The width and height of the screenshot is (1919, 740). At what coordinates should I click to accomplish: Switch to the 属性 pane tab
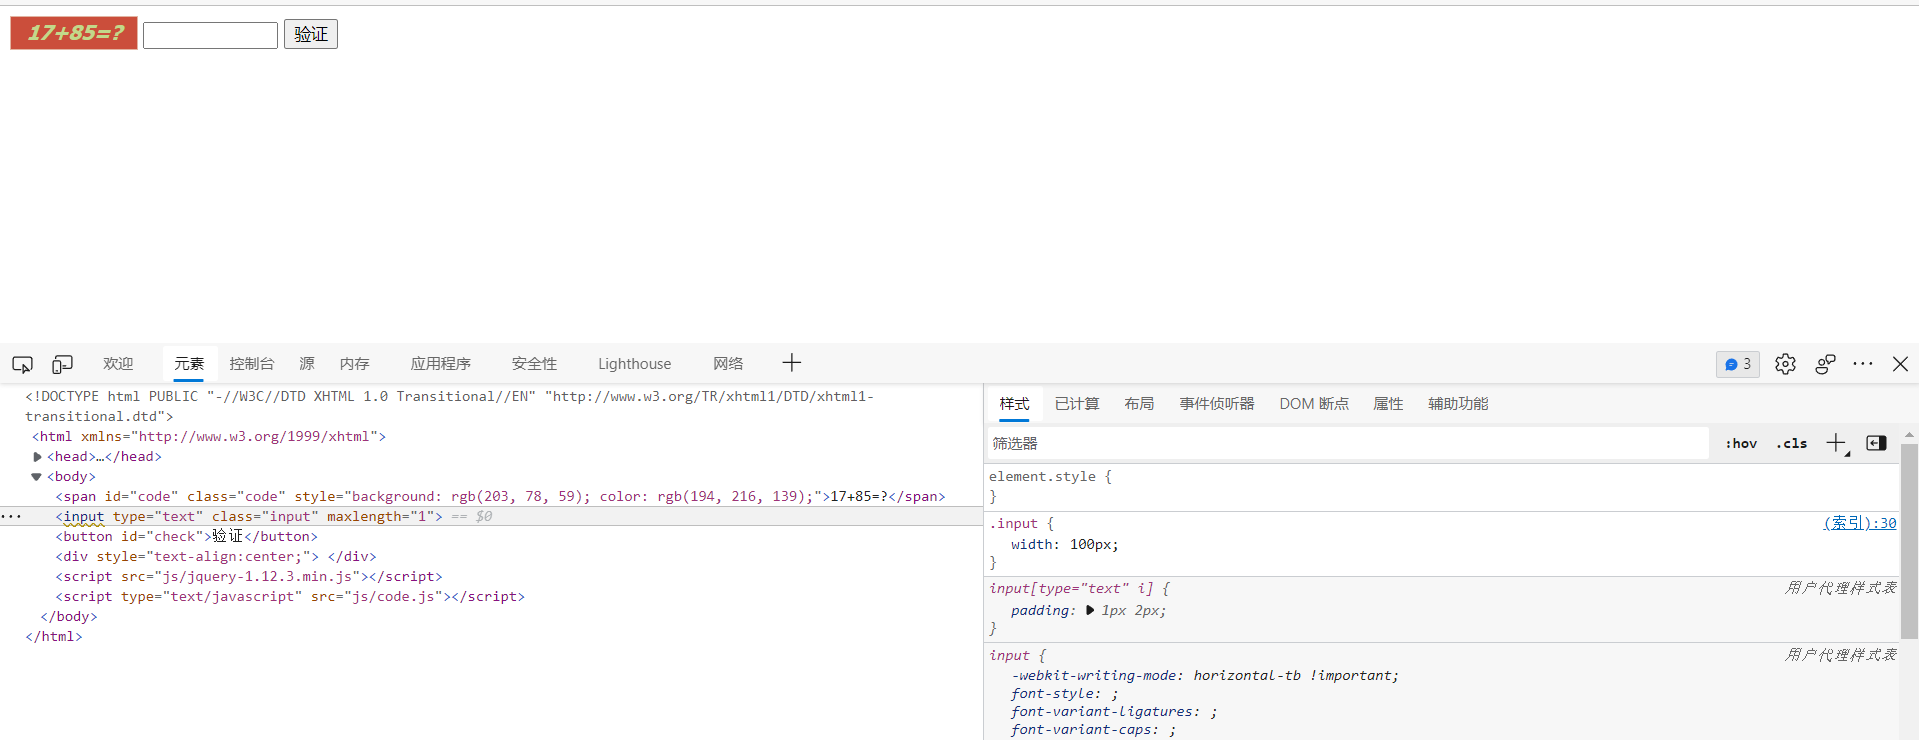(x=1388, y=404)
